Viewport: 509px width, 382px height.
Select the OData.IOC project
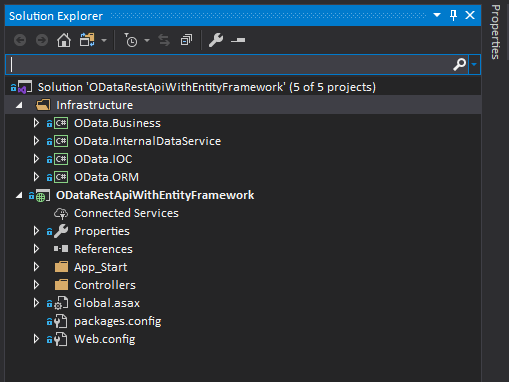point(103,159)
